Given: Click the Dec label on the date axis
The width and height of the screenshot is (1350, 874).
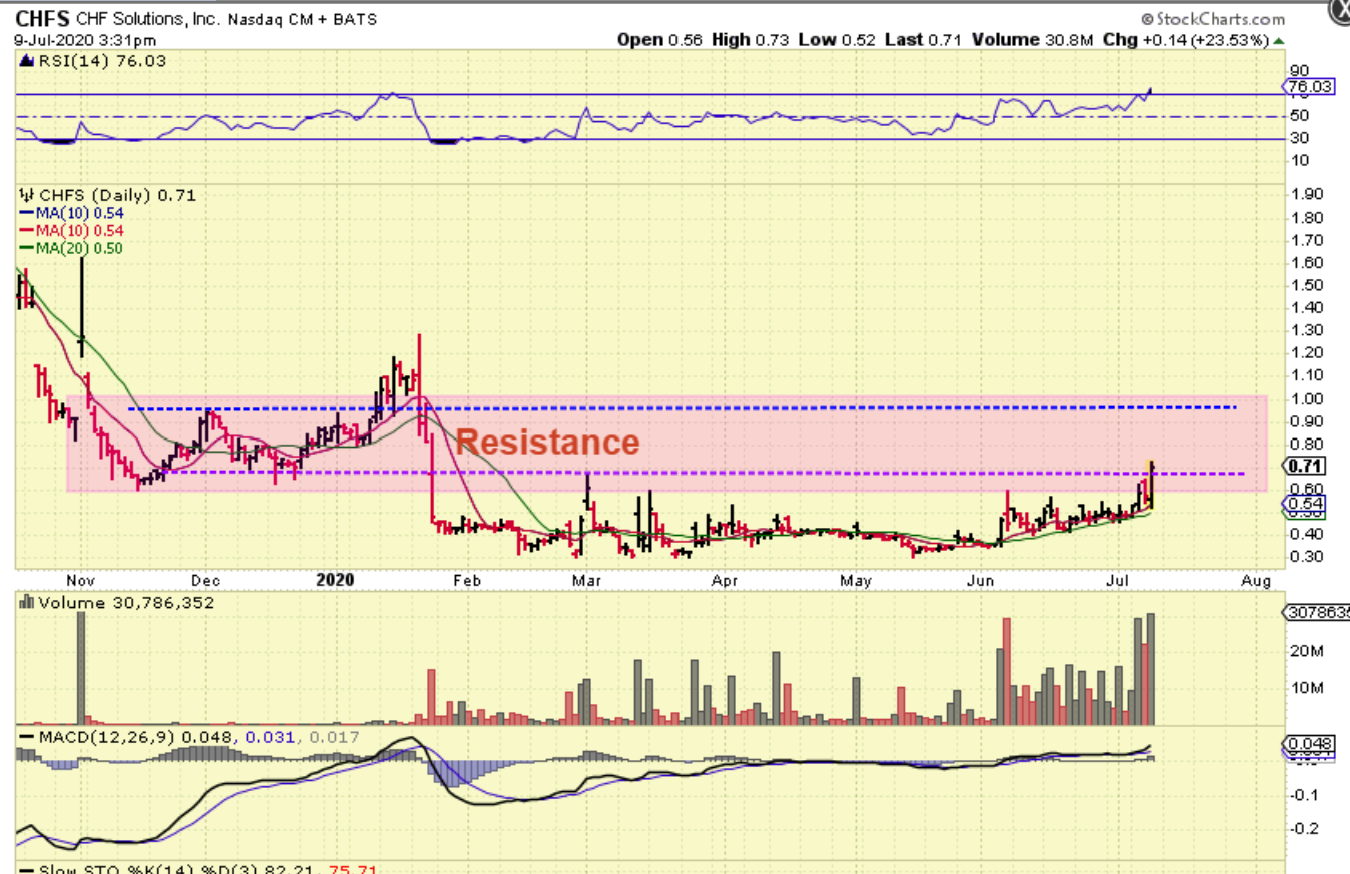Looking at the screenshot, I should [205, 579].
